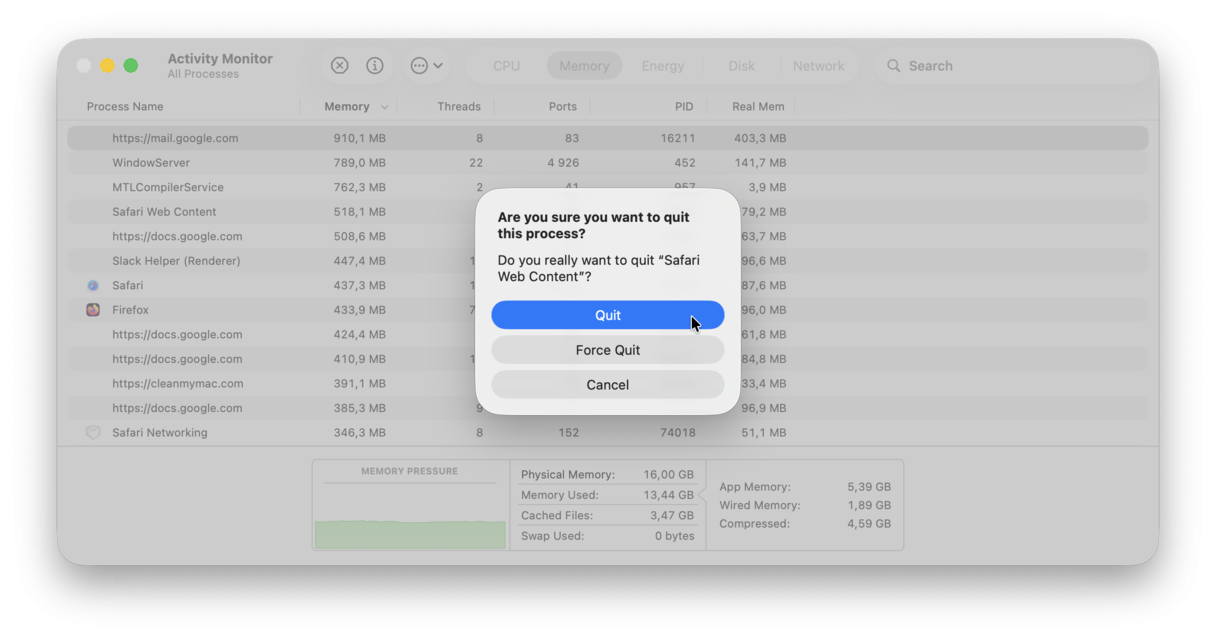The width and height of the screenshot is (1216, 641).
Task: Click the sort chevron on the Memory column
Action: point(383,106)
